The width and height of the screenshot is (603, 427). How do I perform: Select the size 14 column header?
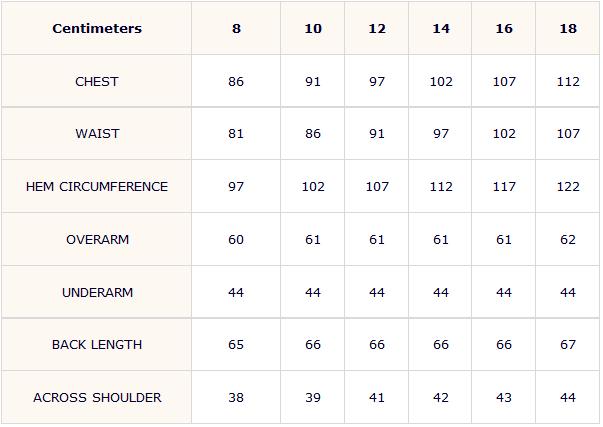(441, 28)
